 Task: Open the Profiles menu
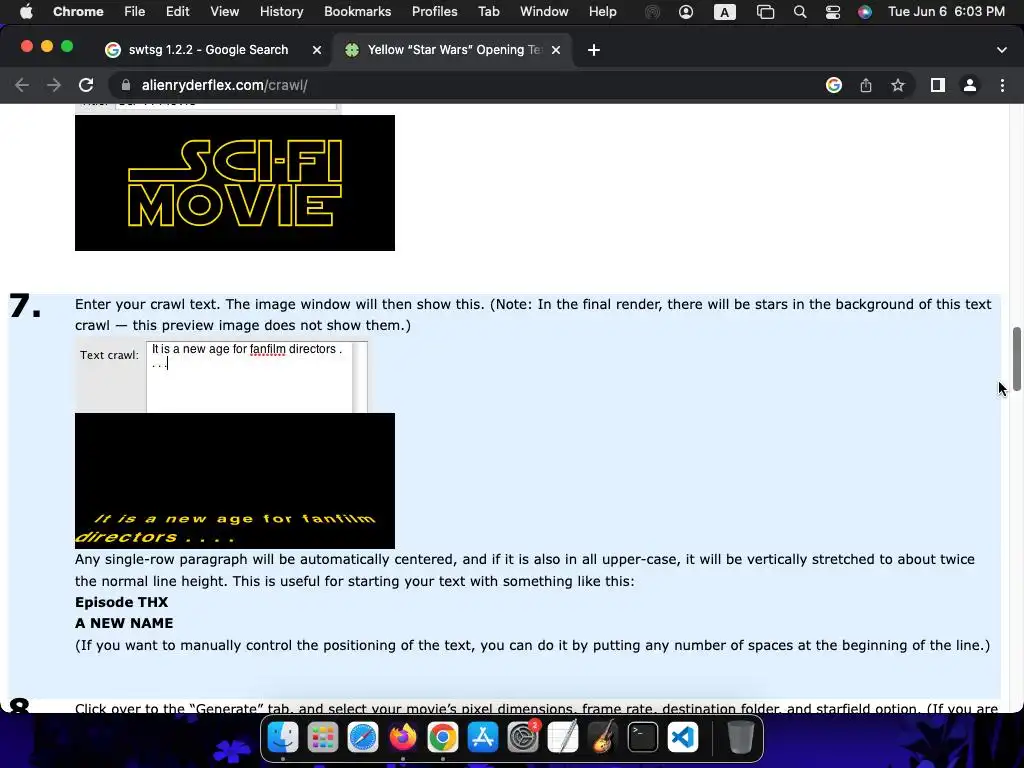coord(434,12)
